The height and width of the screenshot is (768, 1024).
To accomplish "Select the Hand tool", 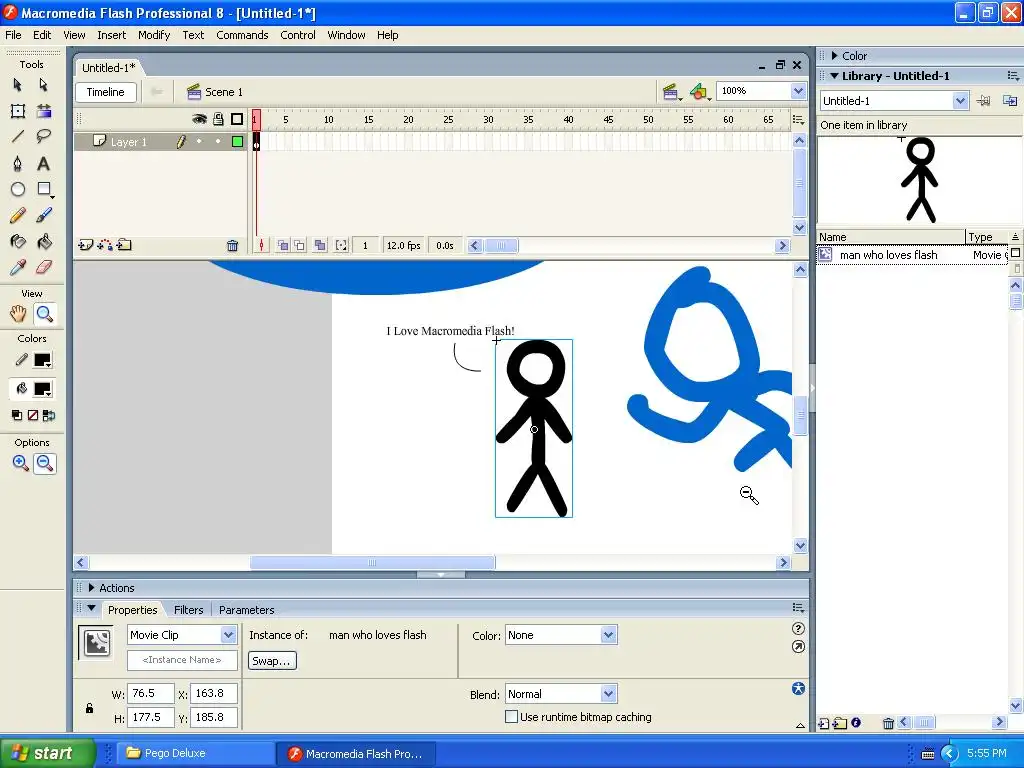I will pos(18,314).
